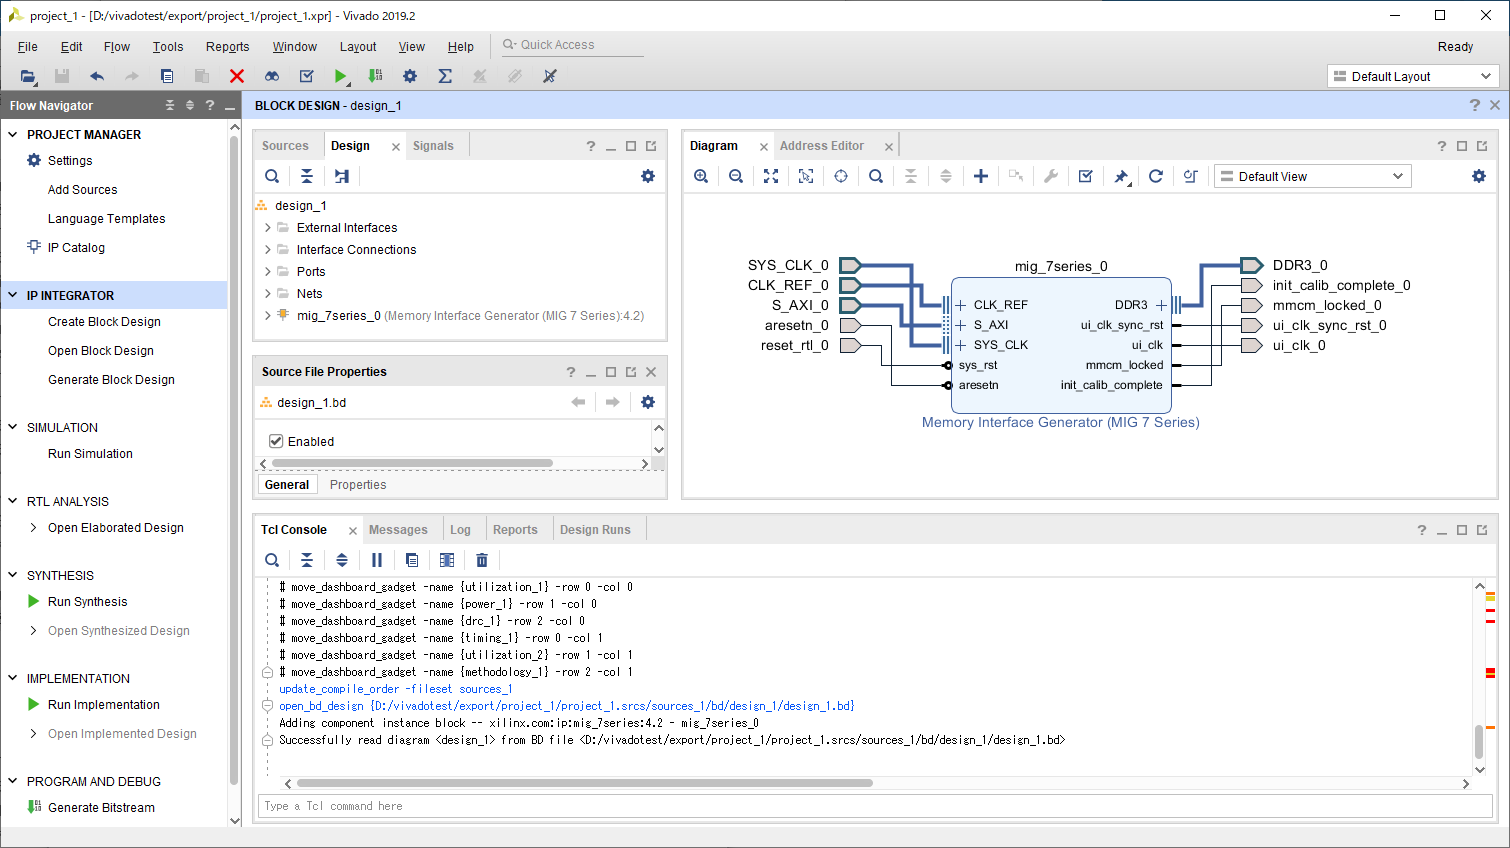Click the Add IP plus icon
This screenshot has width=1510, height=848.
981,176
